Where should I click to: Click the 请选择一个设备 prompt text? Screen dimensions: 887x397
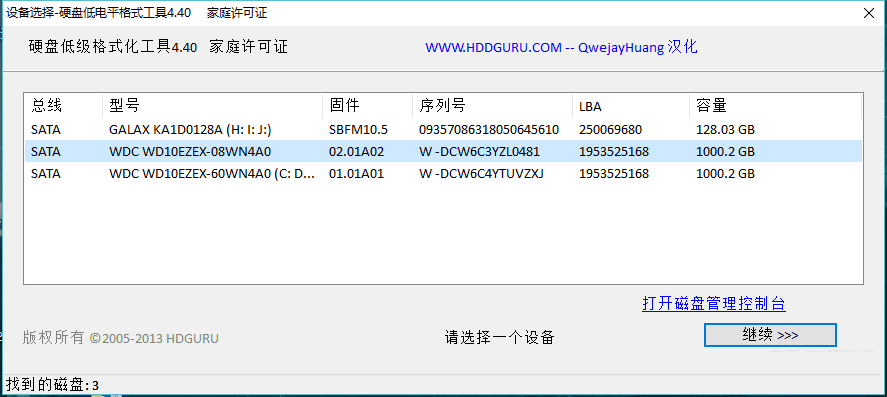click(499, 338)
